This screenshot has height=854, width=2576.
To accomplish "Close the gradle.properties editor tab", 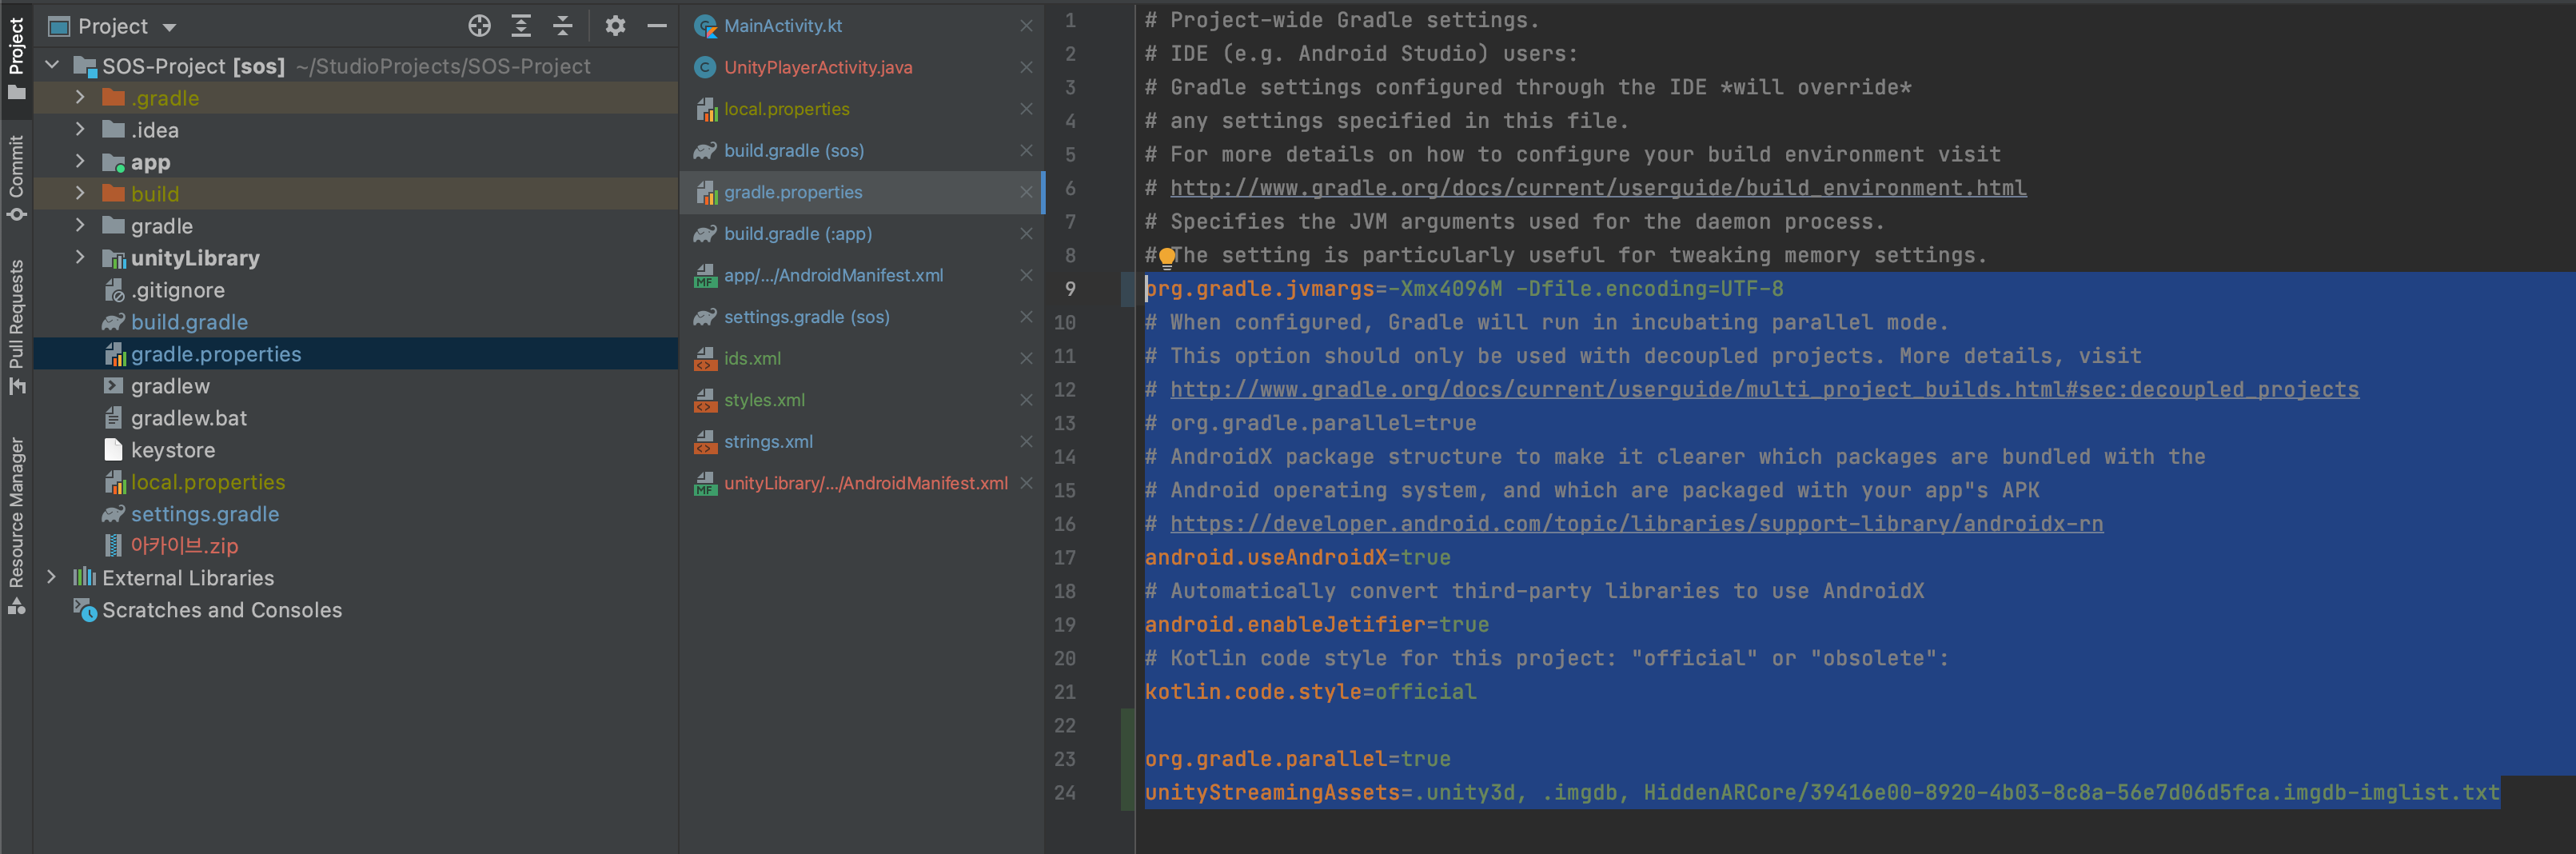I will click(1026, 192).
